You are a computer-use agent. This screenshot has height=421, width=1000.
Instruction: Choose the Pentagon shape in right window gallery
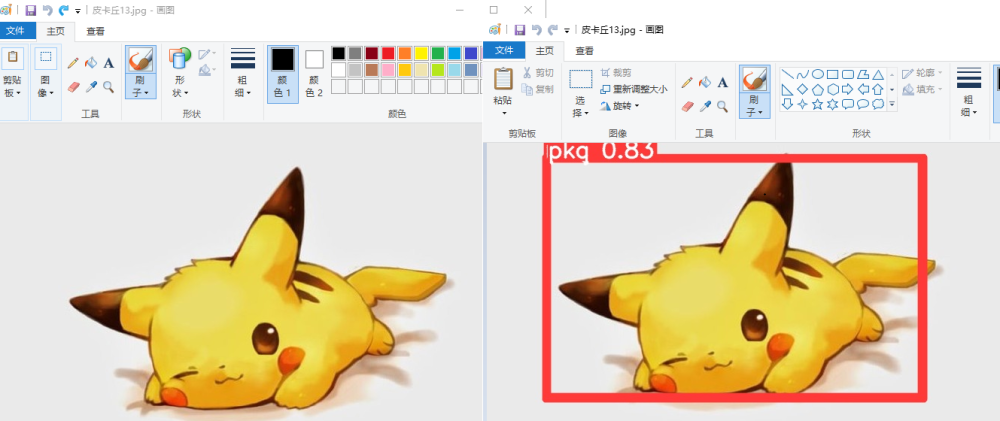818,89
